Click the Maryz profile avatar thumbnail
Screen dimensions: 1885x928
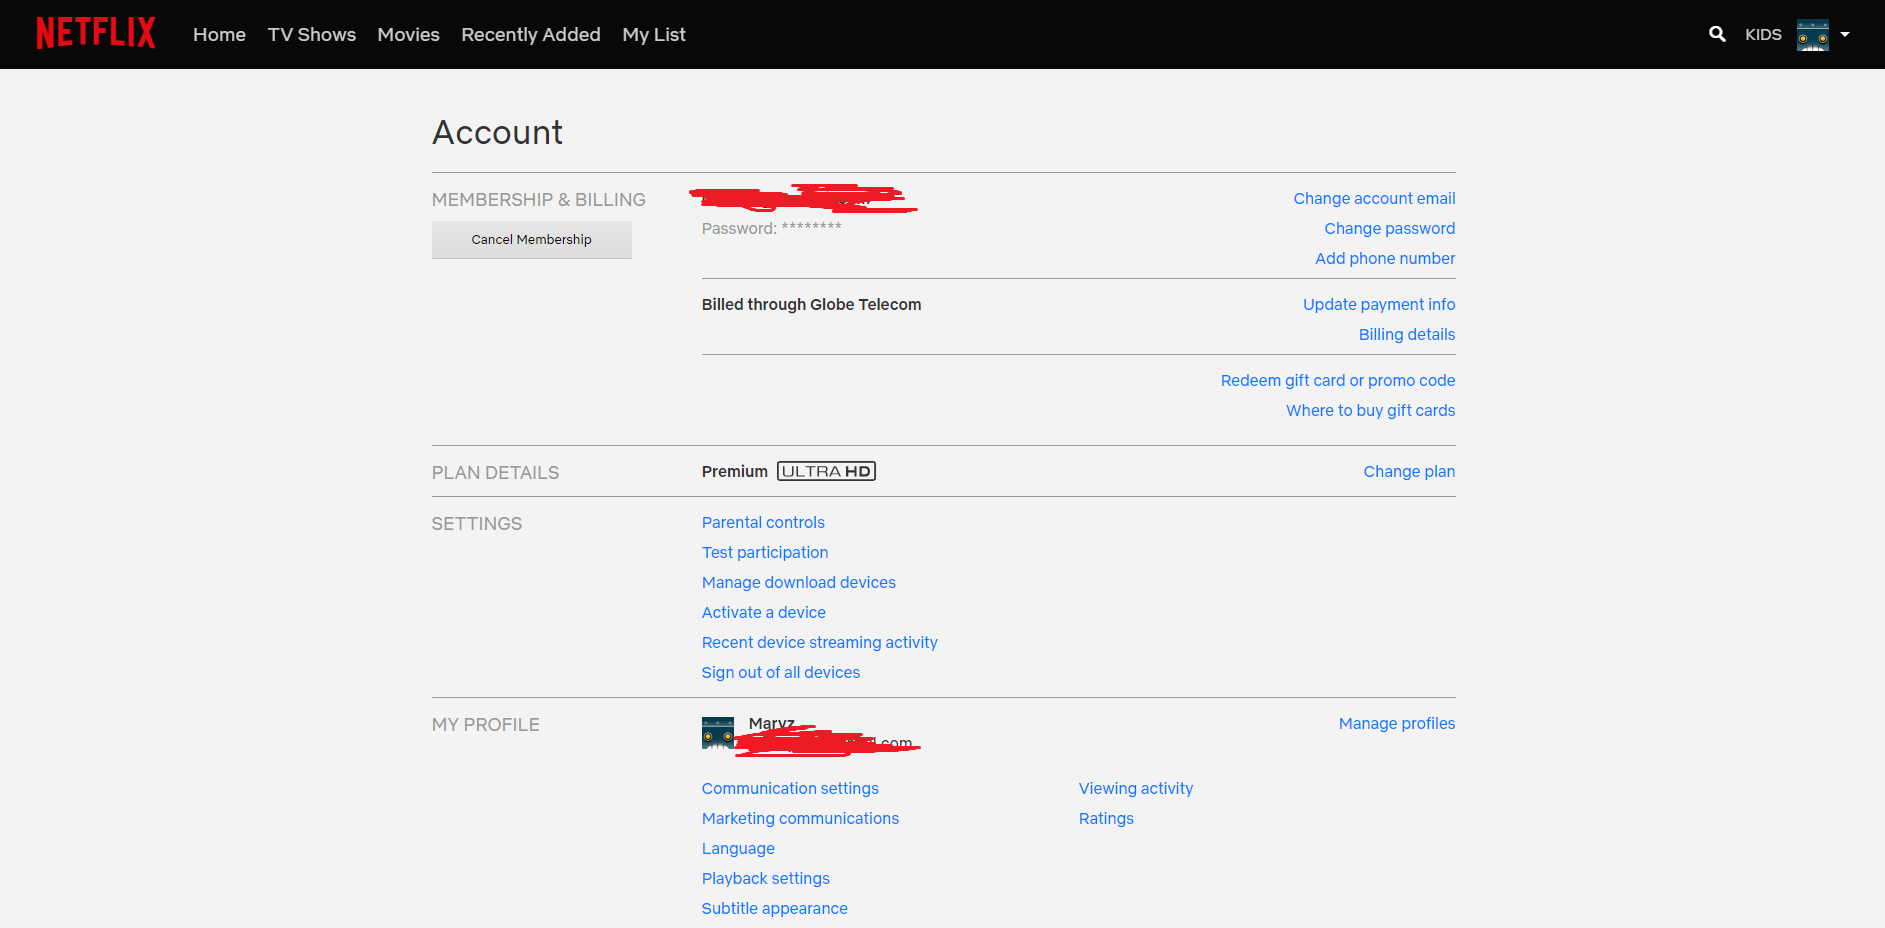click(718, 733)
